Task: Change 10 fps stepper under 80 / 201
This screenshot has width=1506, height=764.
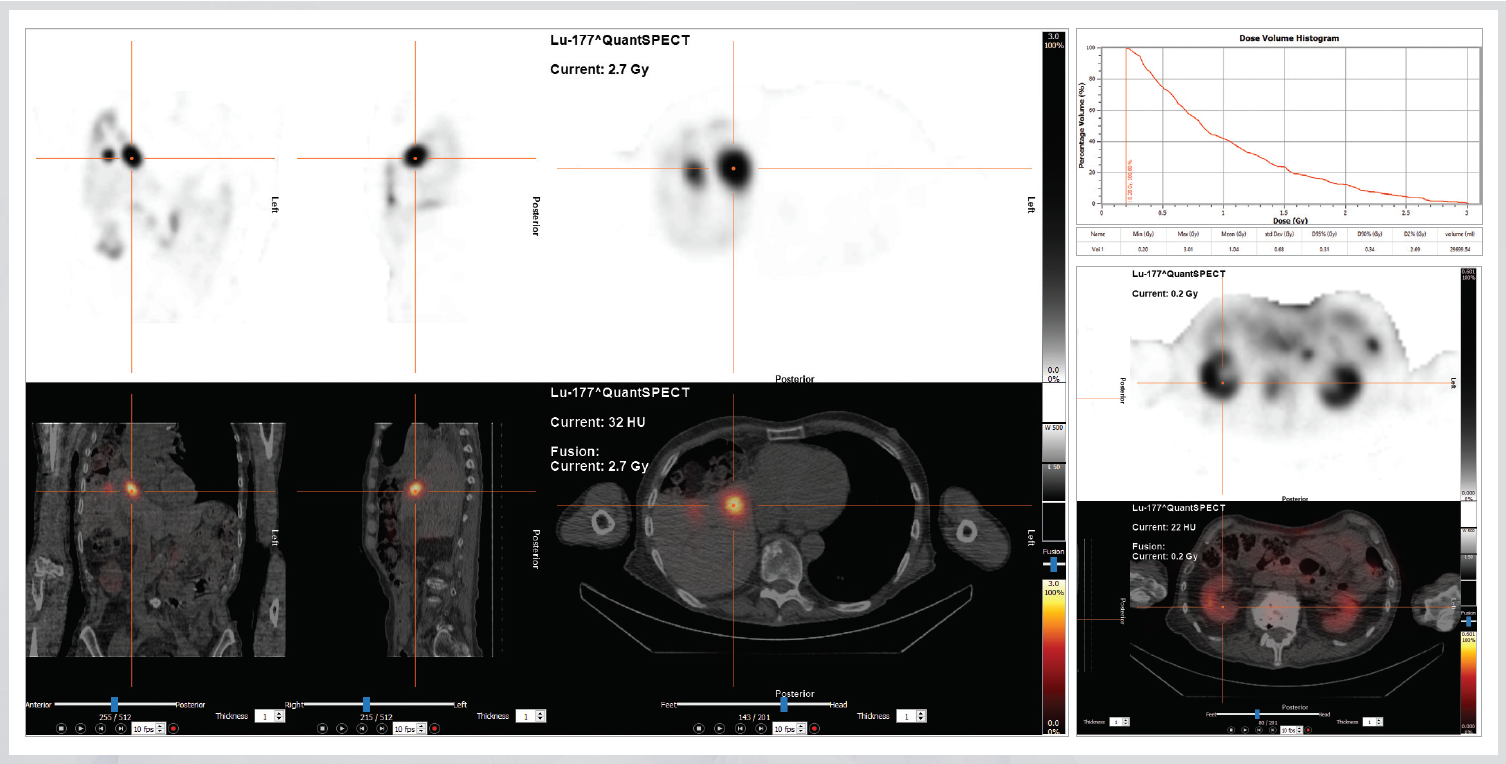Action: 1291,730
